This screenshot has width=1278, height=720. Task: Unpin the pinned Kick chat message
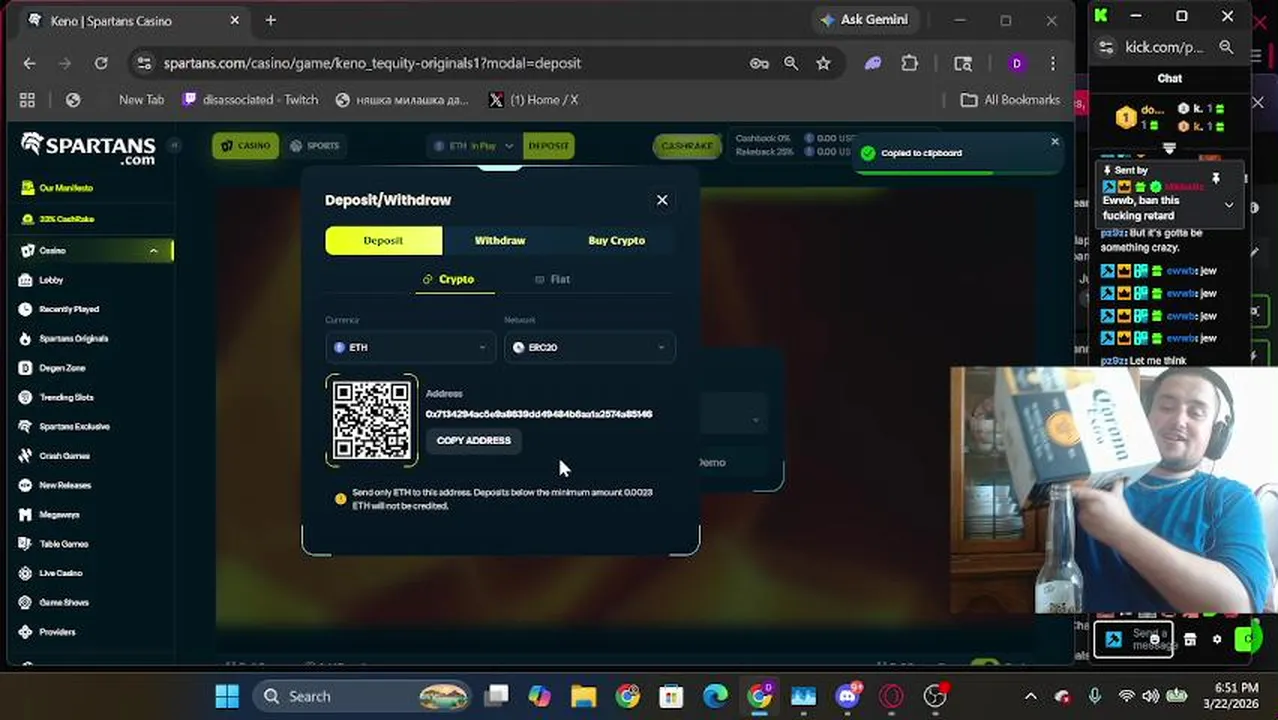(x=1216, y=179)
